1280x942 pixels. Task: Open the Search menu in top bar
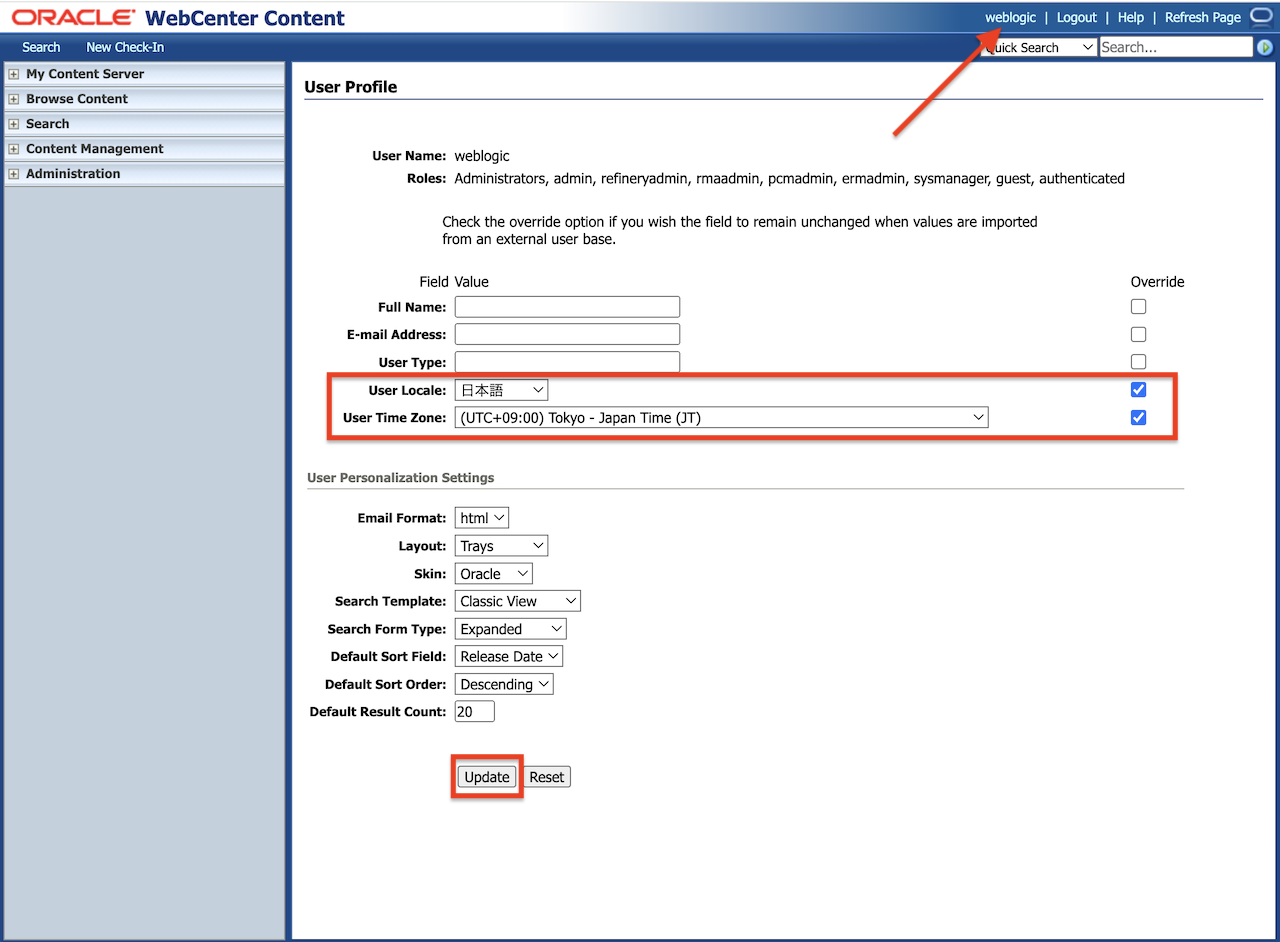[41, 47]
